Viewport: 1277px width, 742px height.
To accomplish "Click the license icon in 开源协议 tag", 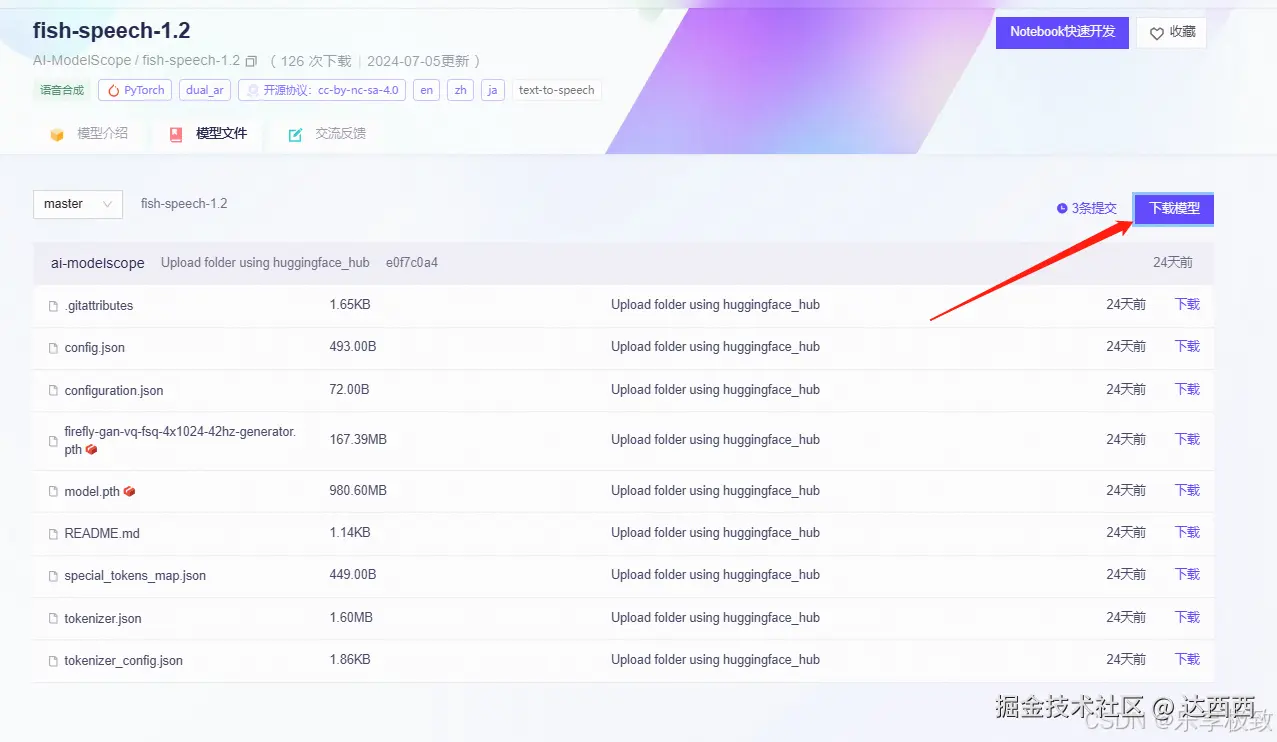I will [x=253, y=91].
